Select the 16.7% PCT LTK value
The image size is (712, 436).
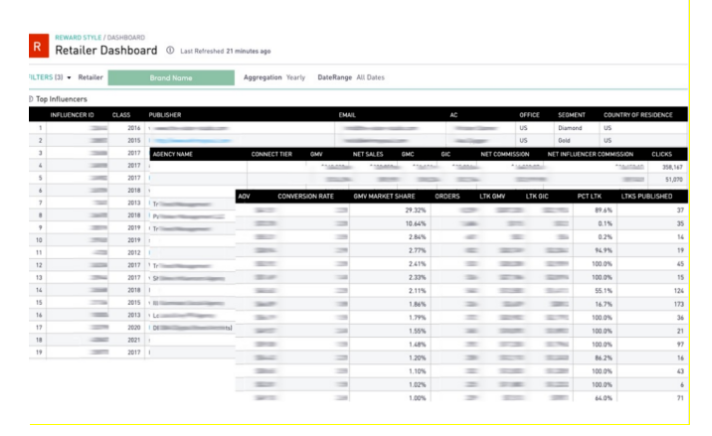pyautogui.click(x=603, y=304)
